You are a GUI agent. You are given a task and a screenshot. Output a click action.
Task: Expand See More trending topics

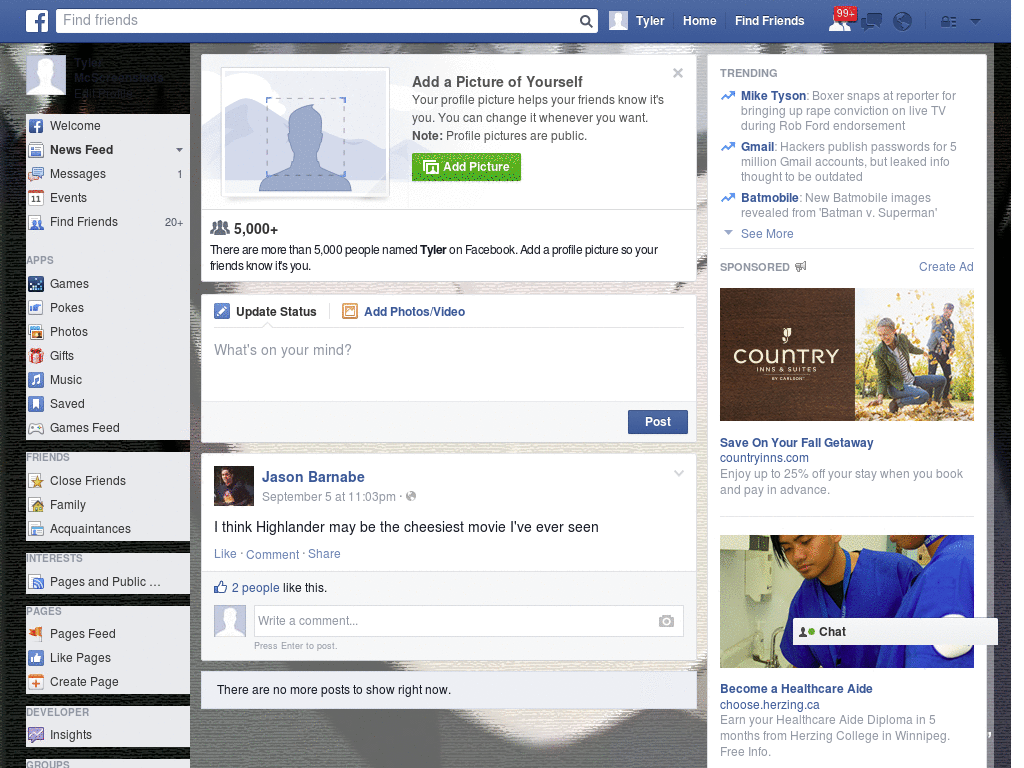pyautogui.click(x=767, y=234)
